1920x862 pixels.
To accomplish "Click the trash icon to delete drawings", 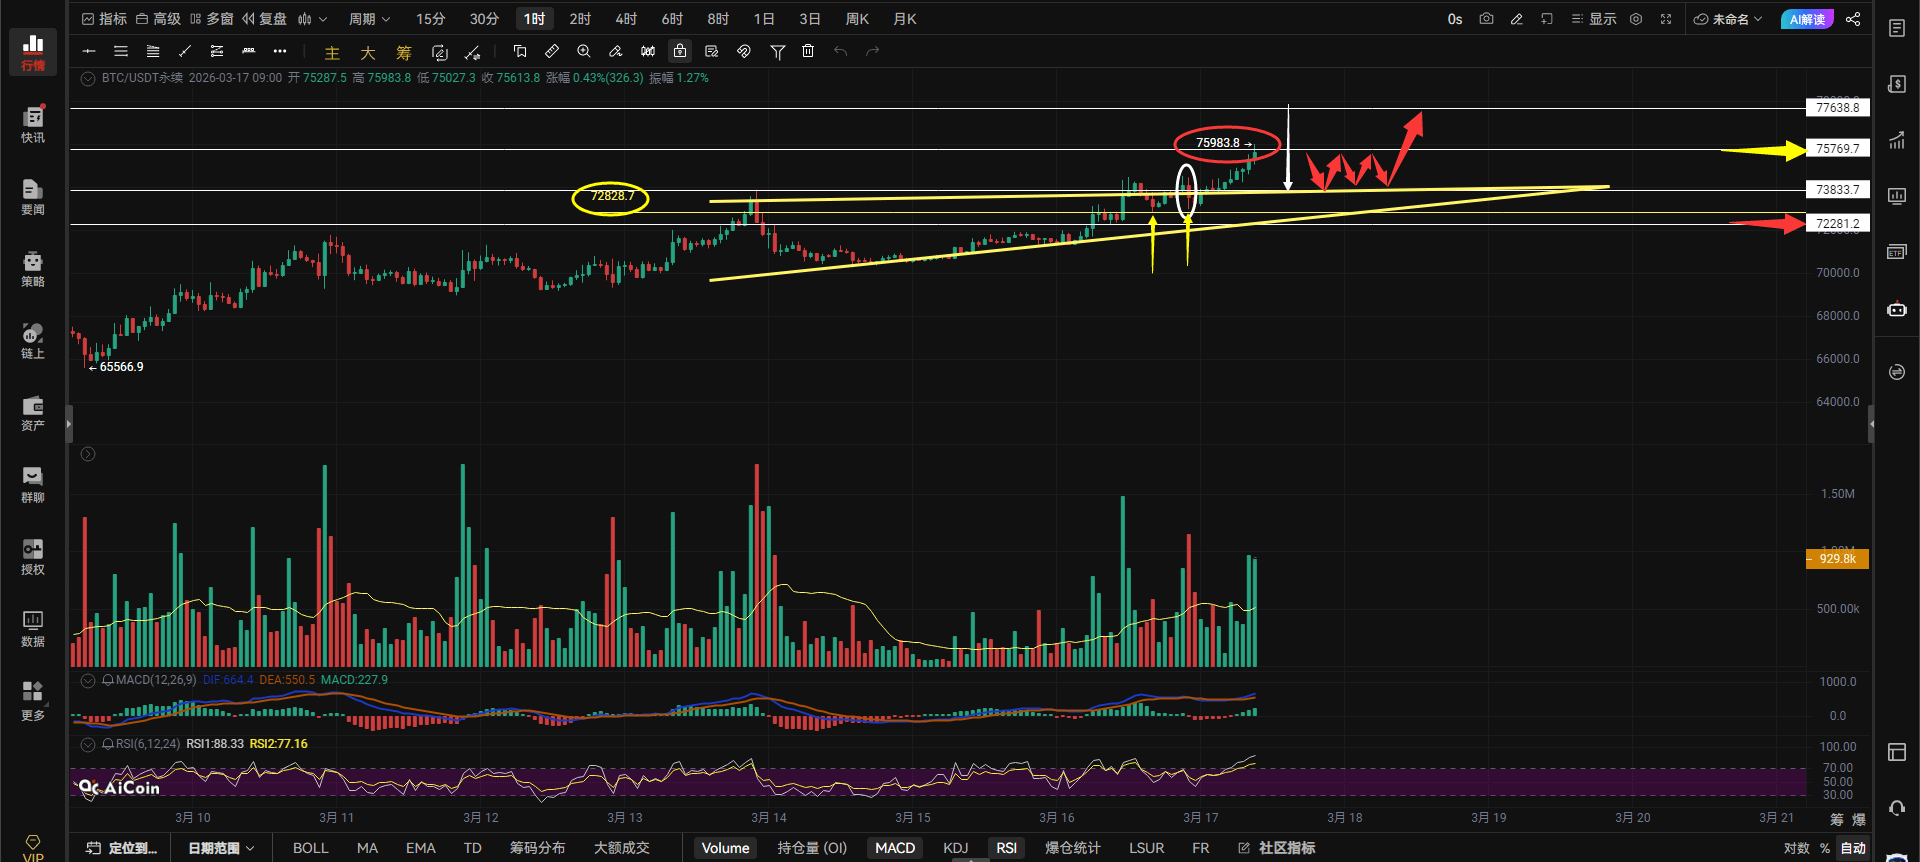I will coord(808,51).
